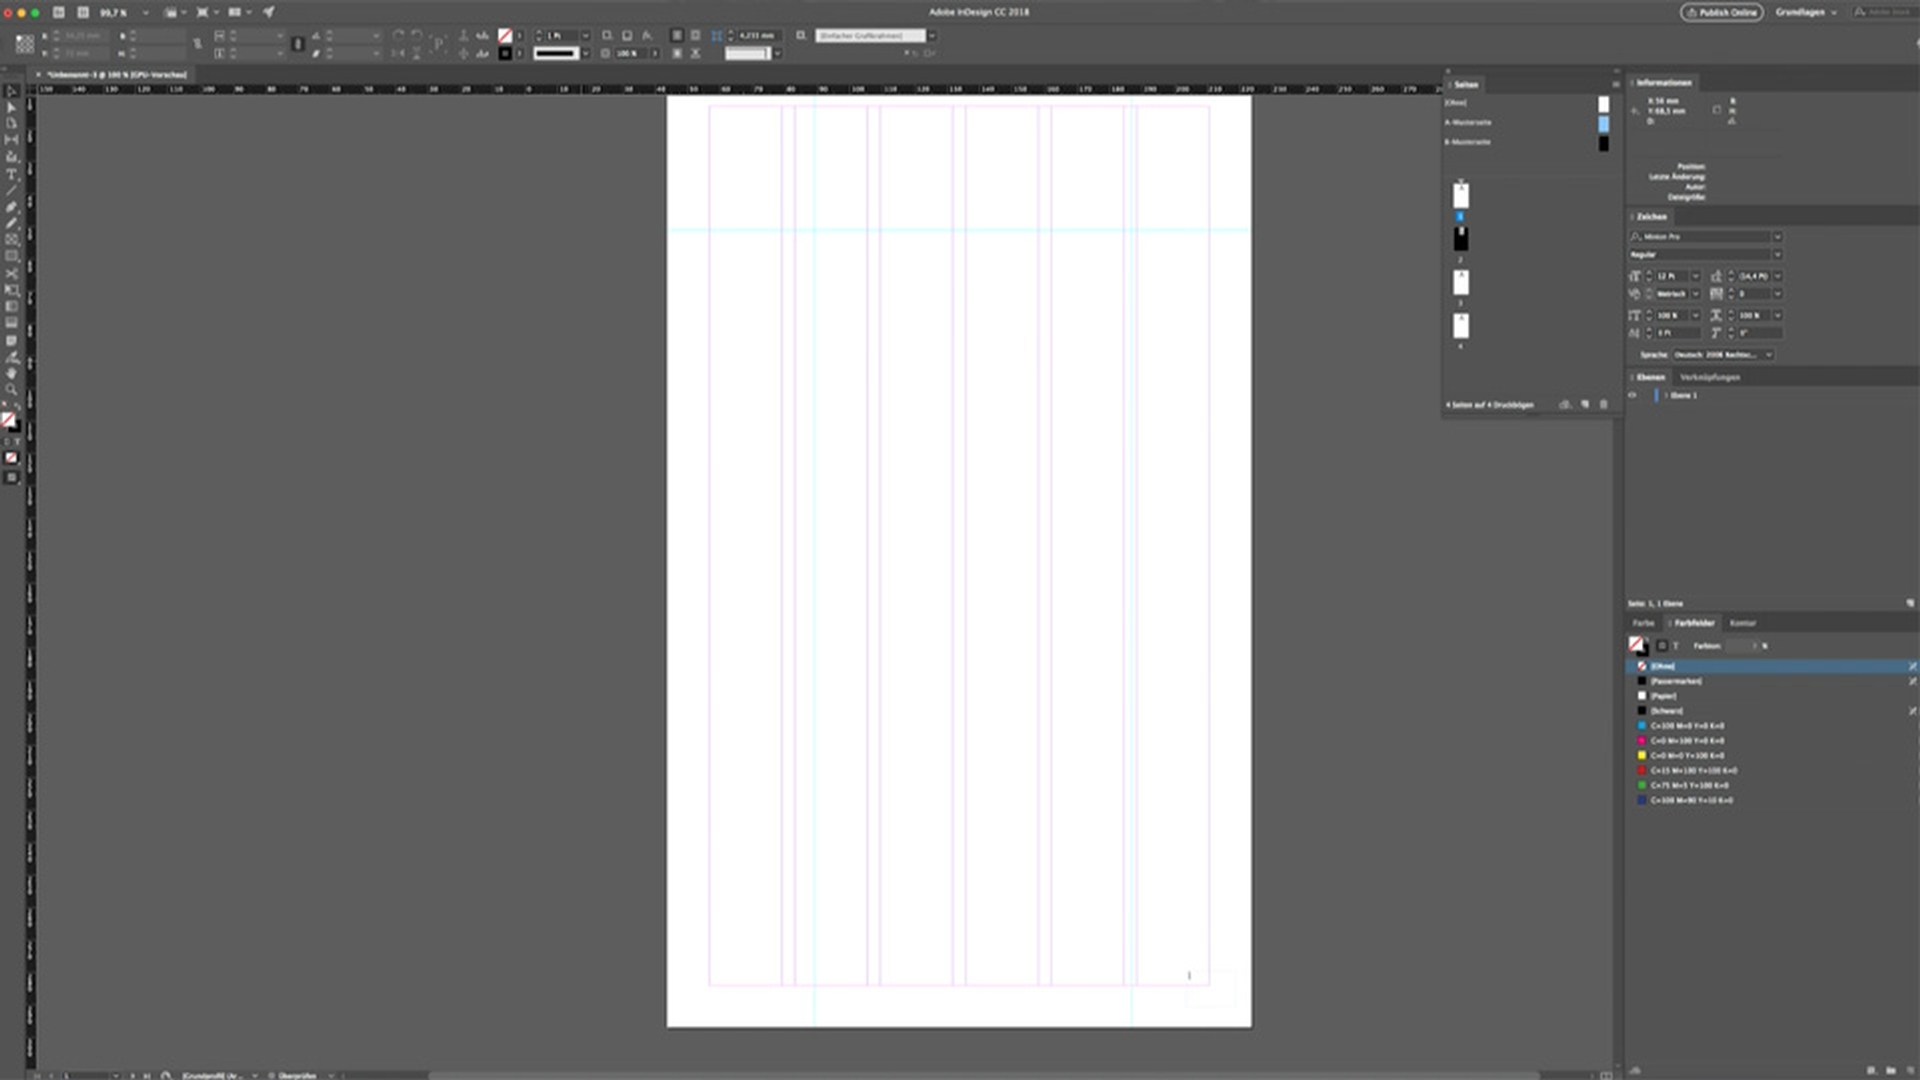Activate the Zoom magnifier tool

coord(12,390)
